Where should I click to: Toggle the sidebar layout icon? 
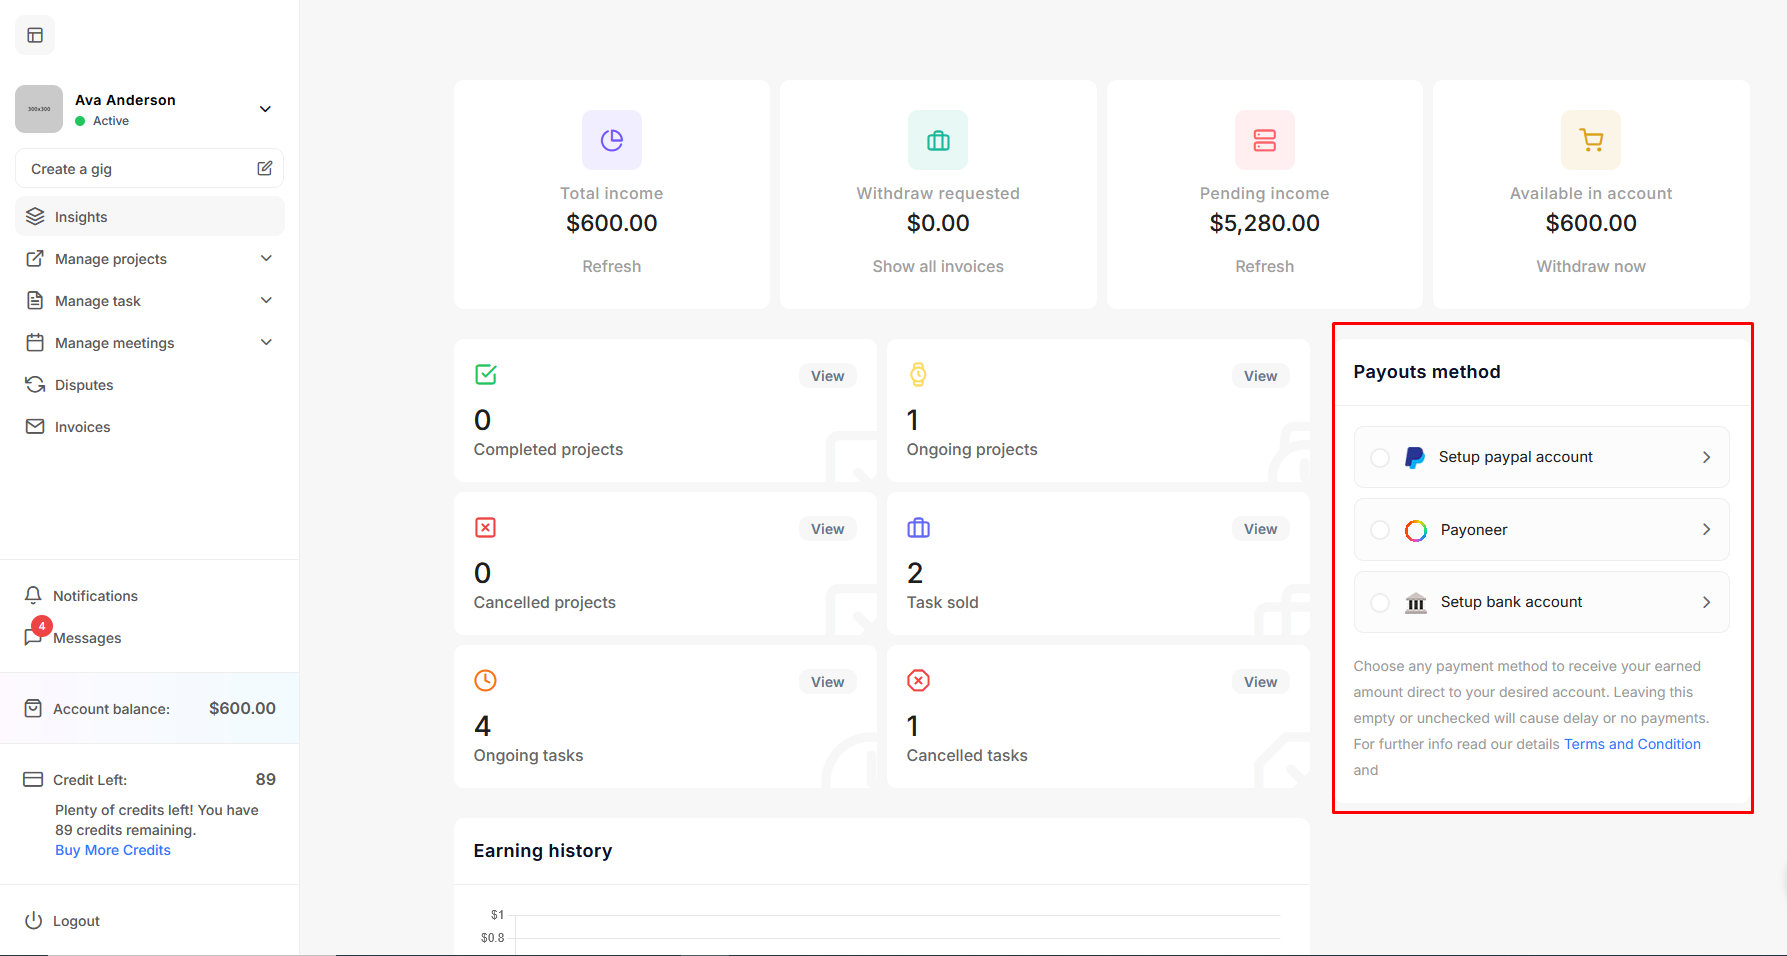pyautogui.click(x=35, y=35)
